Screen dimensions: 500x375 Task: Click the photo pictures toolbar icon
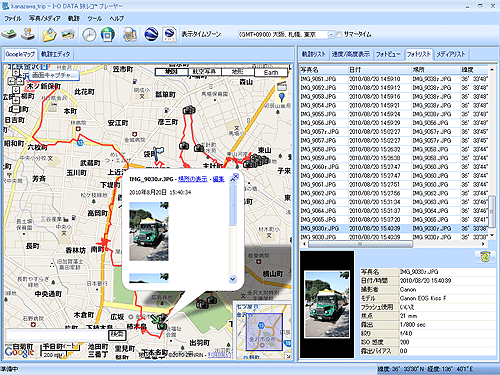click(x=68, y=34)
